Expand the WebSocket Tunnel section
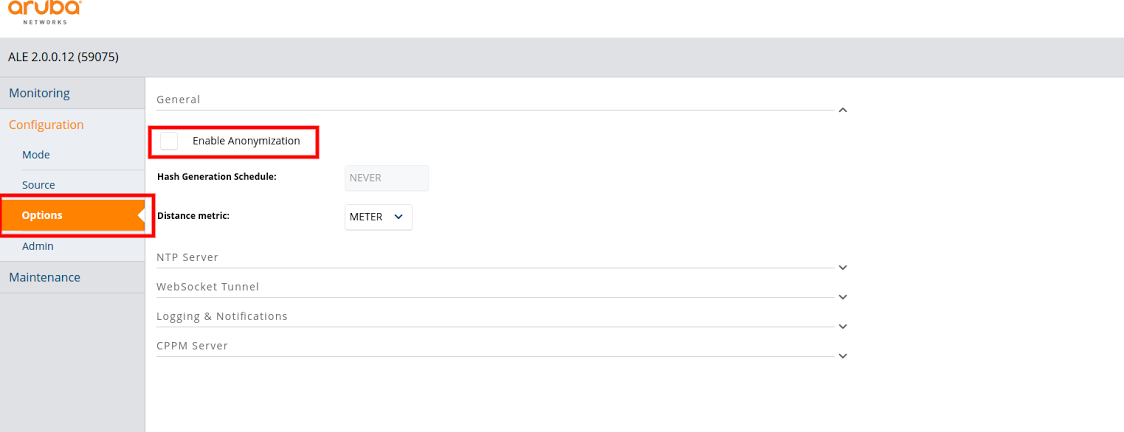This screenshot has width=1124, height=432. 843,297
